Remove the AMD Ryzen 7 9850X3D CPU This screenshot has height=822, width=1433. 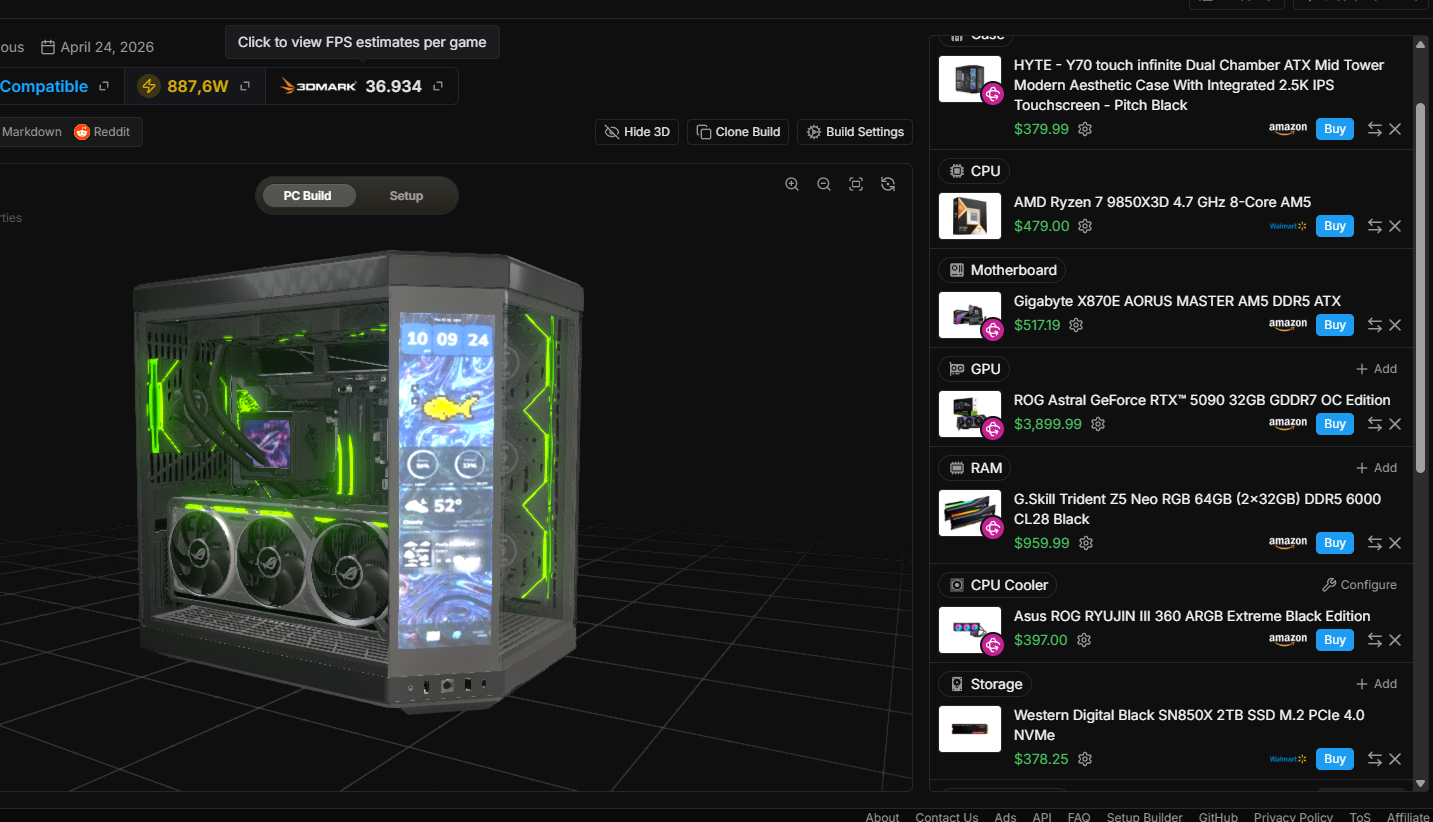pyautogui.click(x=1395, y=226)
